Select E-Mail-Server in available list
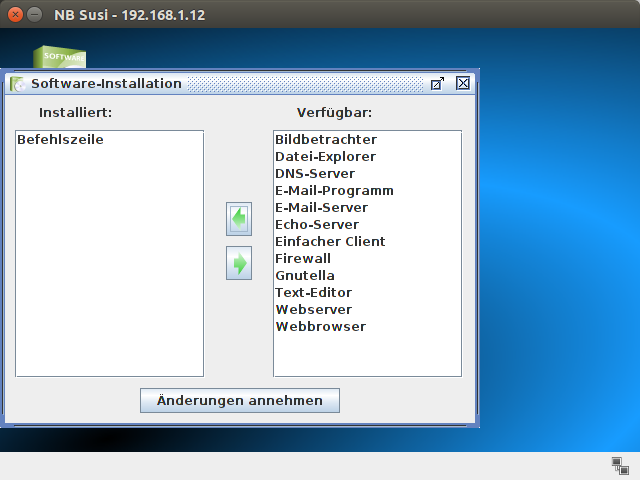Screen dimensions: 640x480 [321, 208]
